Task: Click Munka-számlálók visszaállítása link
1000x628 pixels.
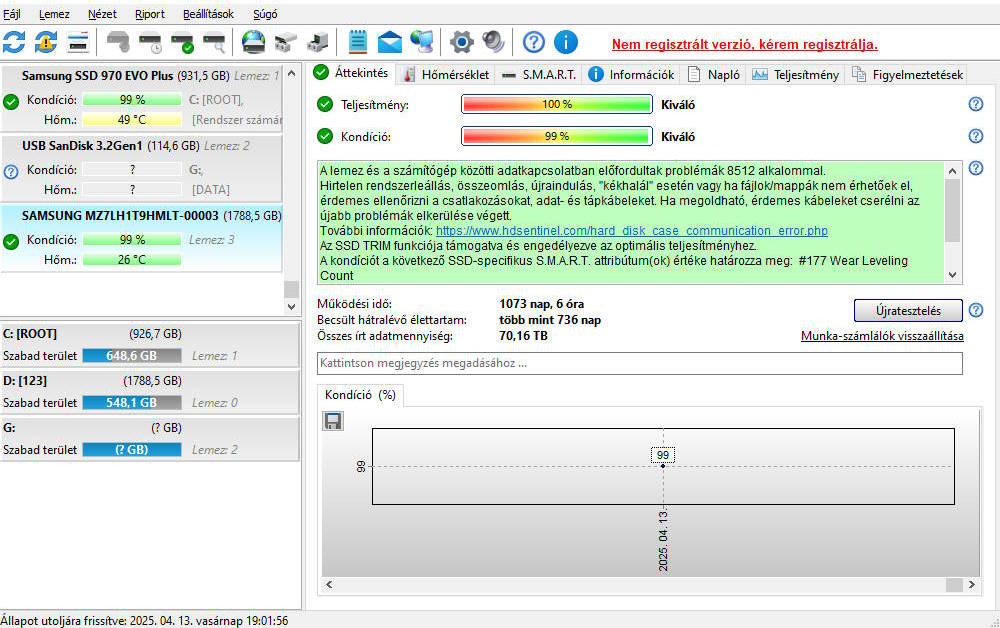Action: pos(882,336)
